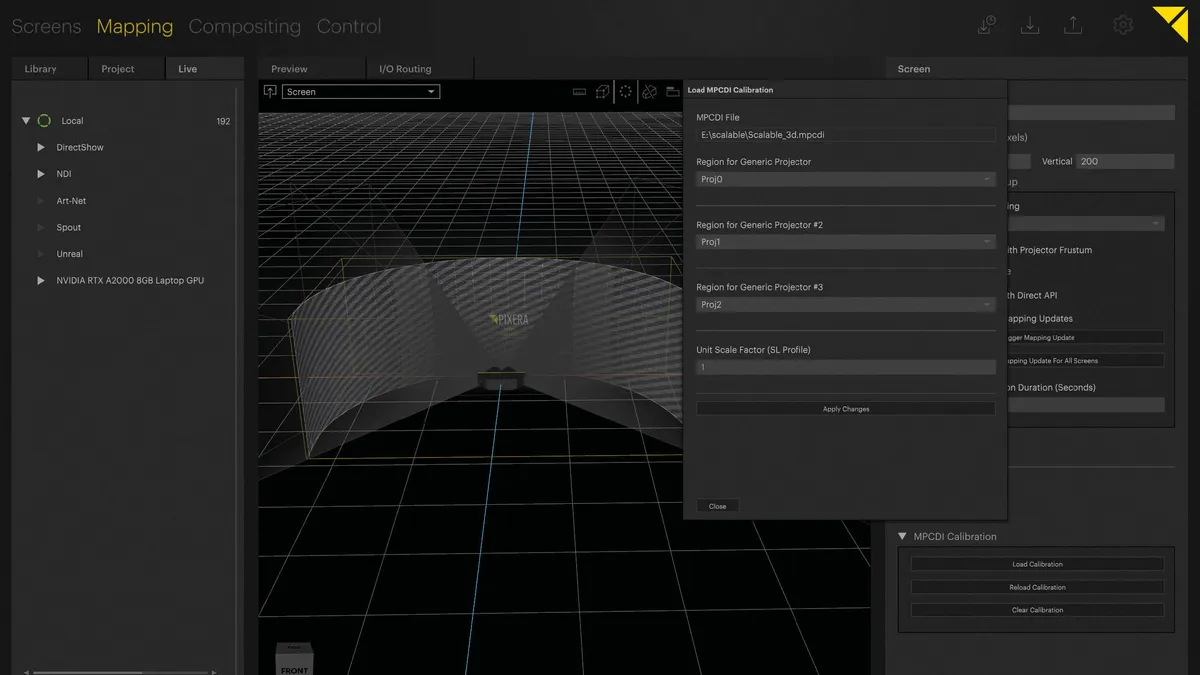Collapse the Local tree node
The width and height of the screenshot is (1200, 675).
[x=26, y=121]
